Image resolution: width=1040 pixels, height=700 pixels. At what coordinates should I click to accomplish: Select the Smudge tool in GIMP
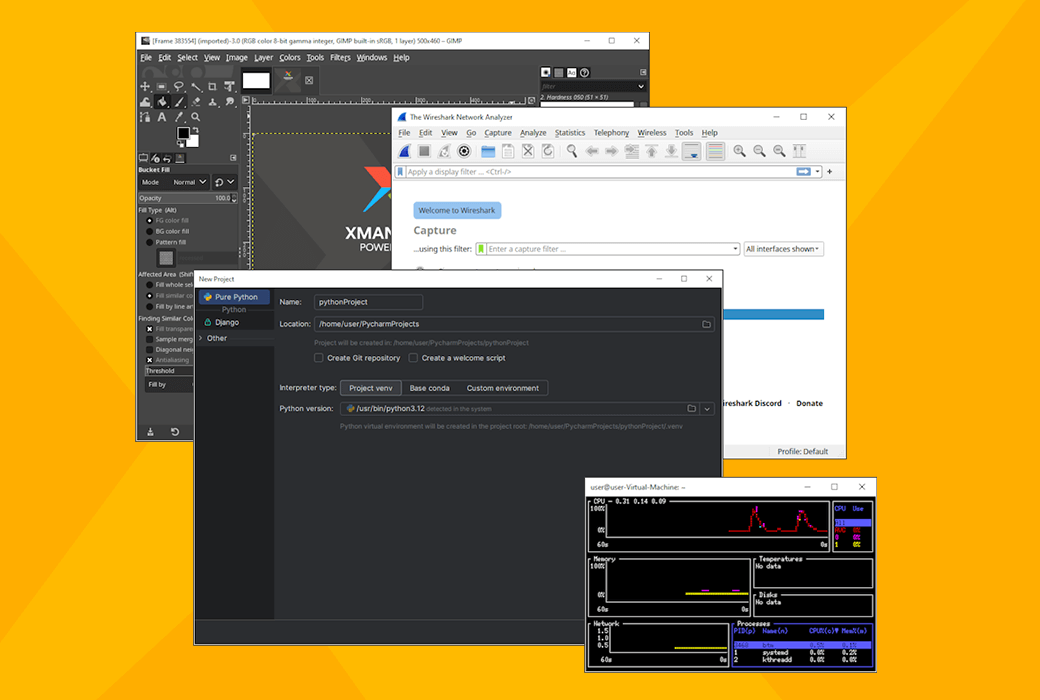tap(229, 102)
